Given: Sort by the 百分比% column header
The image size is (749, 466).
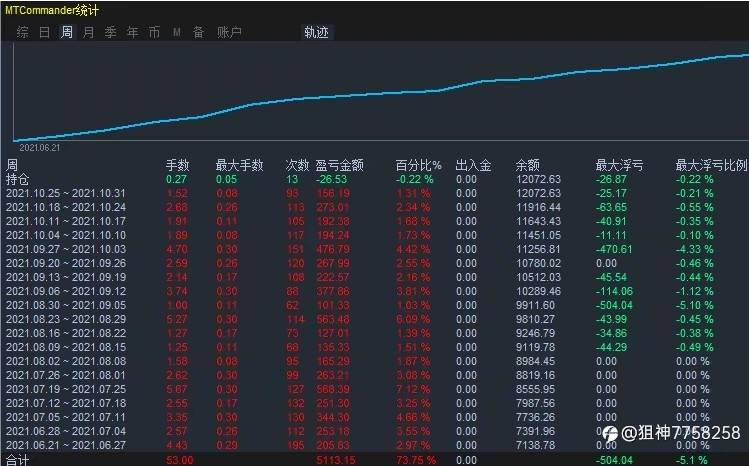Looking at the screenshot, I should click(x=418, y=165).
